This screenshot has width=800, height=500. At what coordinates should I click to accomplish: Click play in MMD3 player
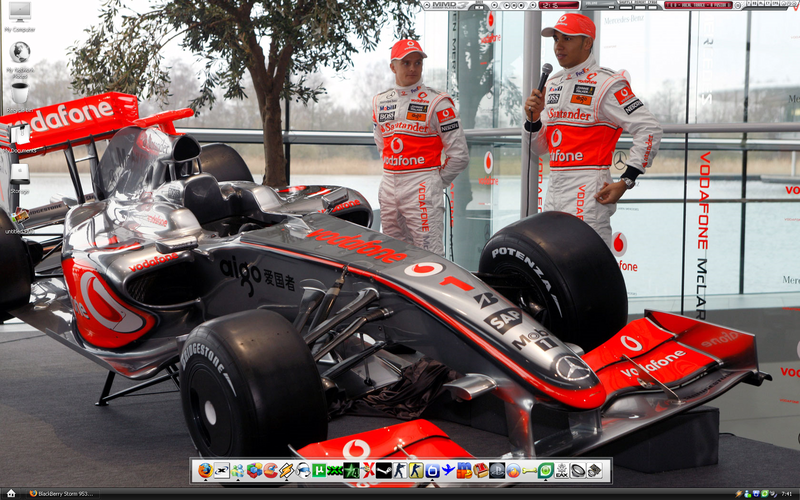pyautogui.click(x=507, y=5)
